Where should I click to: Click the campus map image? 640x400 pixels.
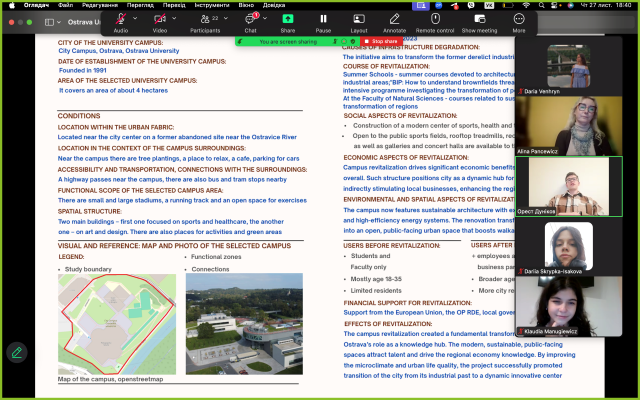click(116, 323)
